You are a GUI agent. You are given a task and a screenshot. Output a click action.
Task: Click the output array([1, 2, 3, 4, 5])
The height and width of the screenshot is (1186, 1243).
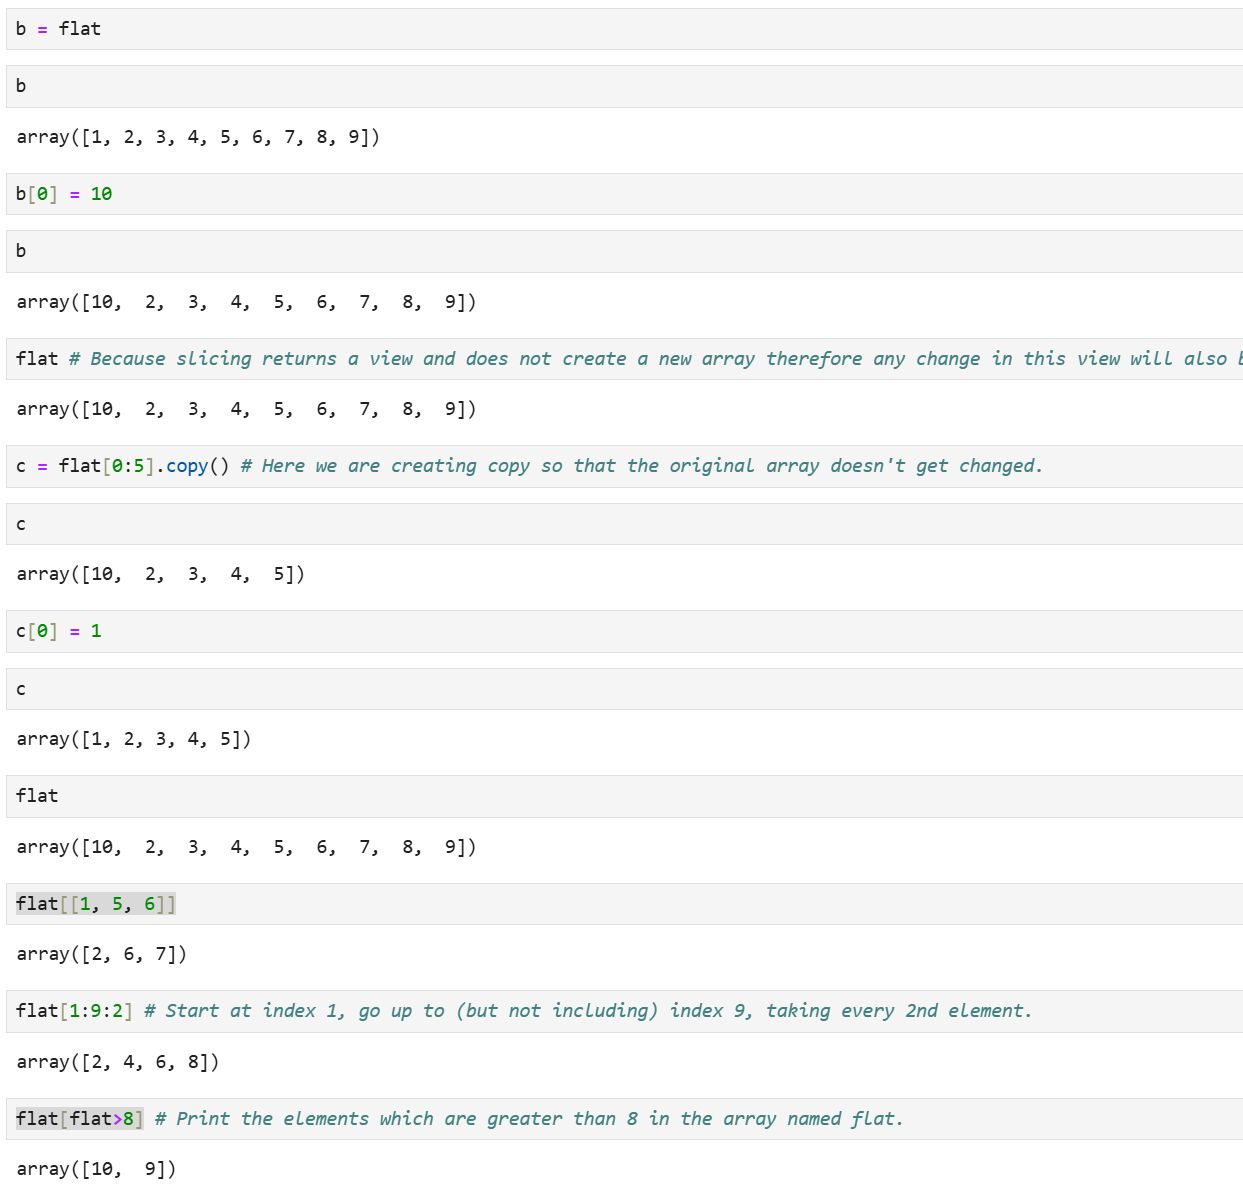133,739
